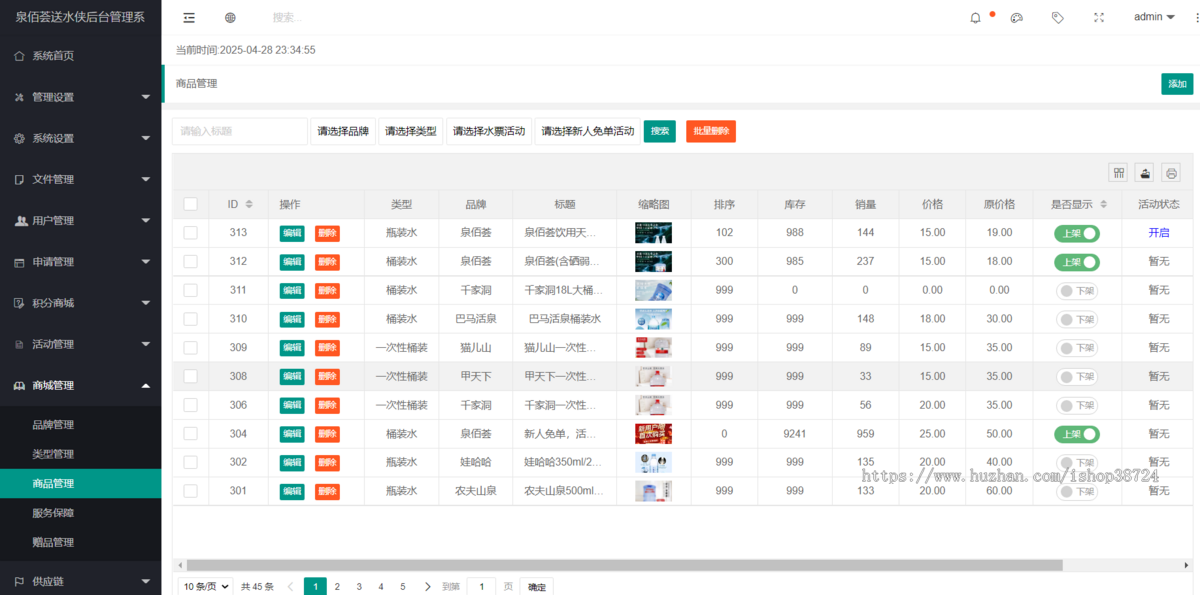
Task: Go to page 2 in pagination
Action: tap(337, 587)
